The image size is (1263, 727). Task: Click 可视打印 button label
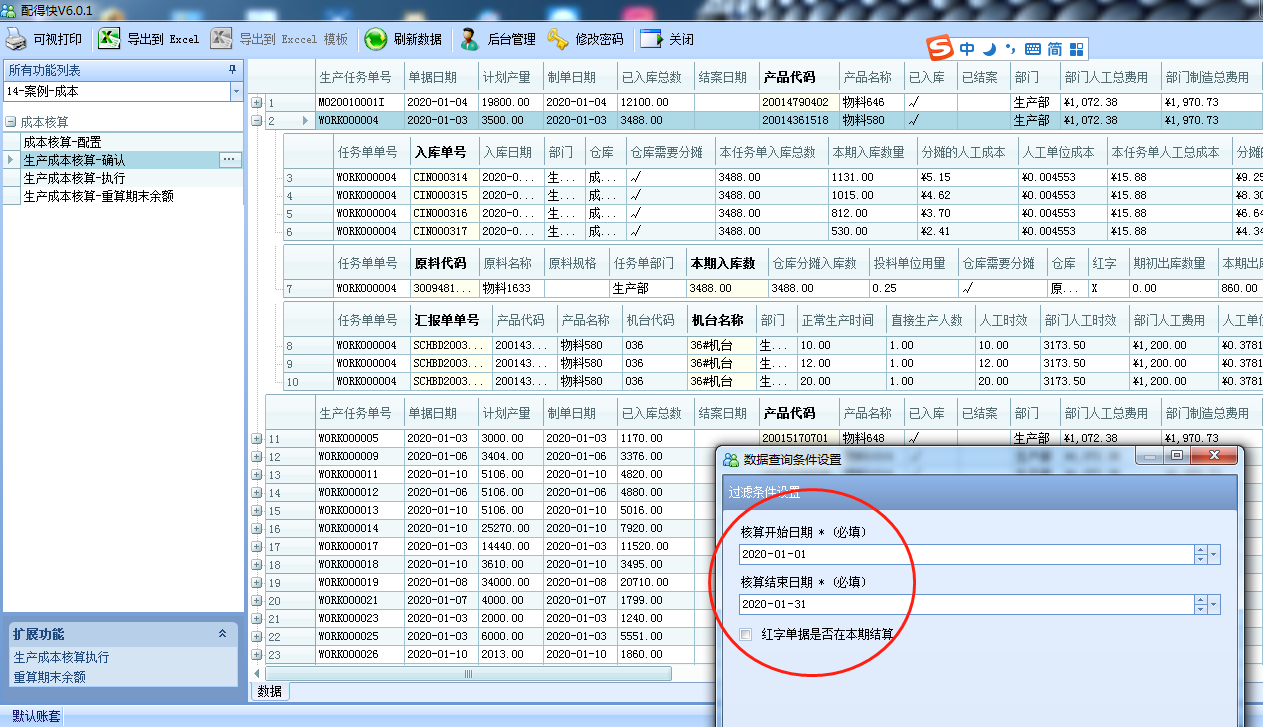coord(58,40)
